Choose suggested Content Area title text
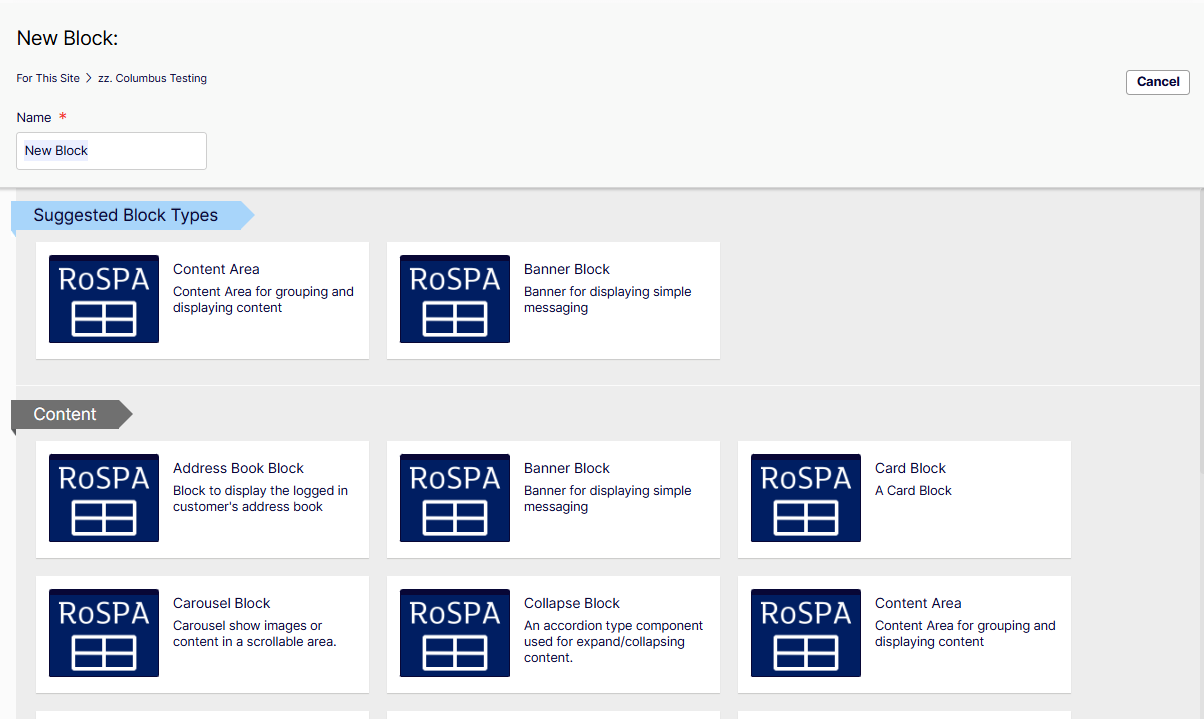 [216, 269]
